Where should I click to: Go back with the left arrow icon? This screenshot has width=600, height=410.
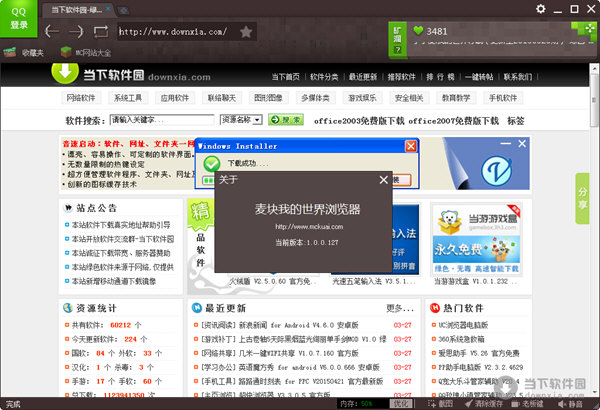(x=52, y=31)
